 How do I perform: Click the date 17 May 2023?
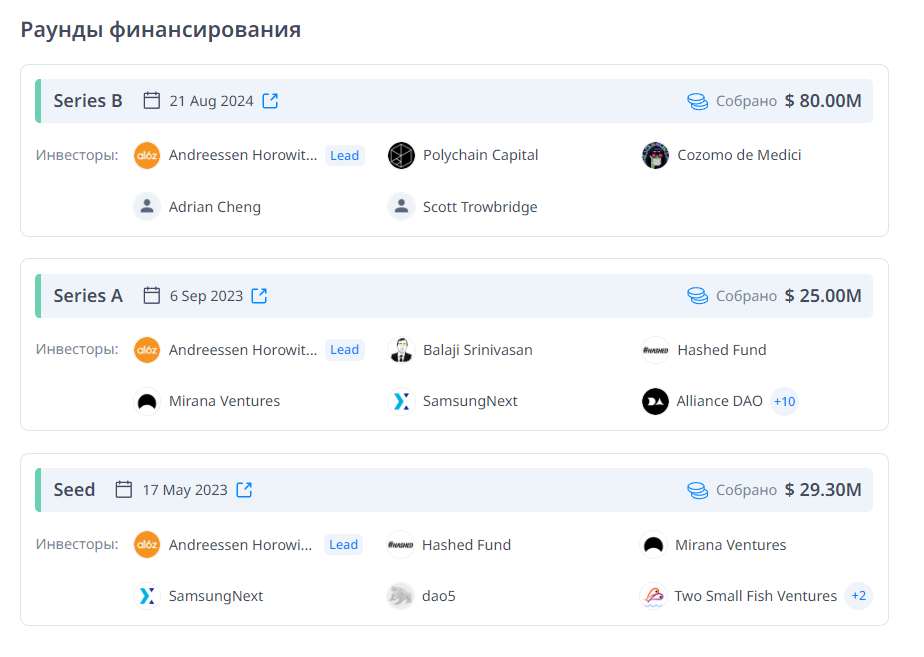coord(185,490)
